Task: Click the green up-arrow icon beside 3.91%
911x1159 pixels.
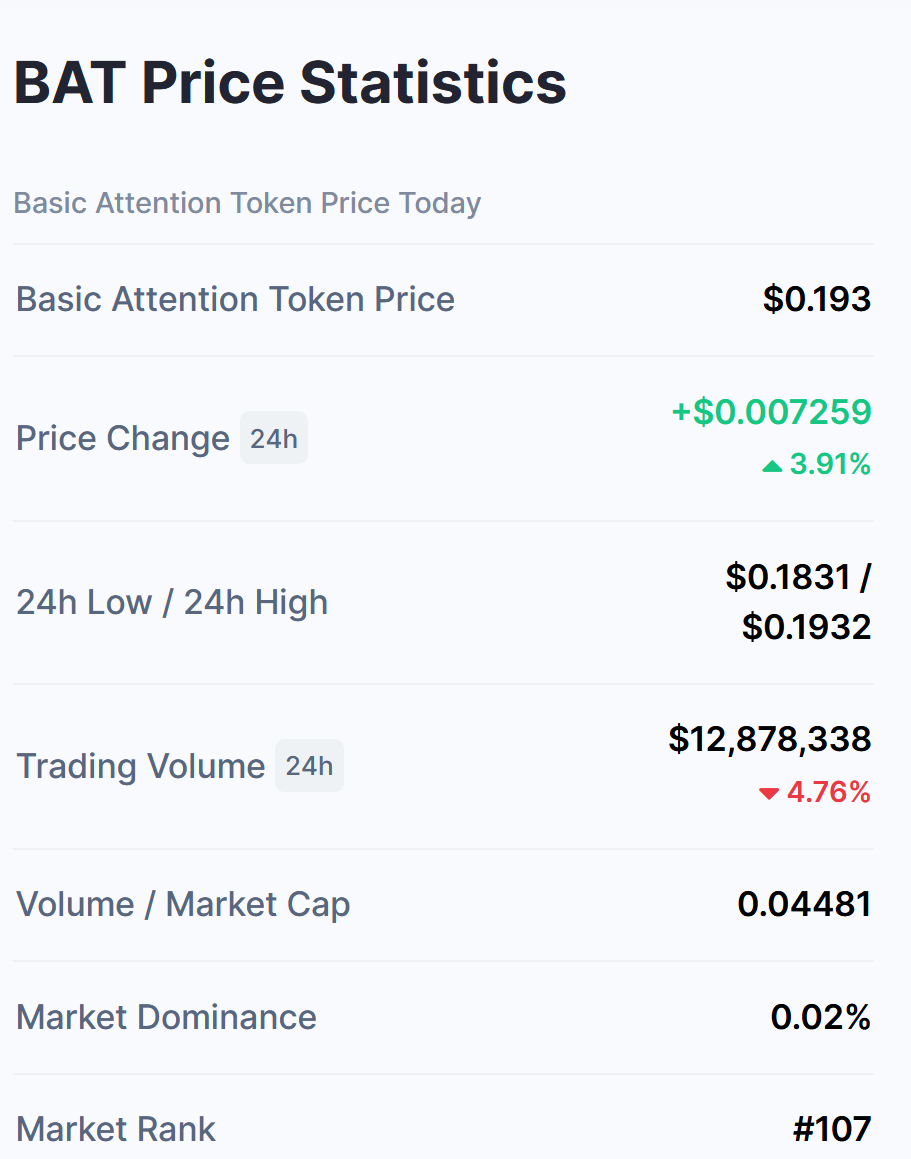Action: pyautogui.click(x=772, y=466)
